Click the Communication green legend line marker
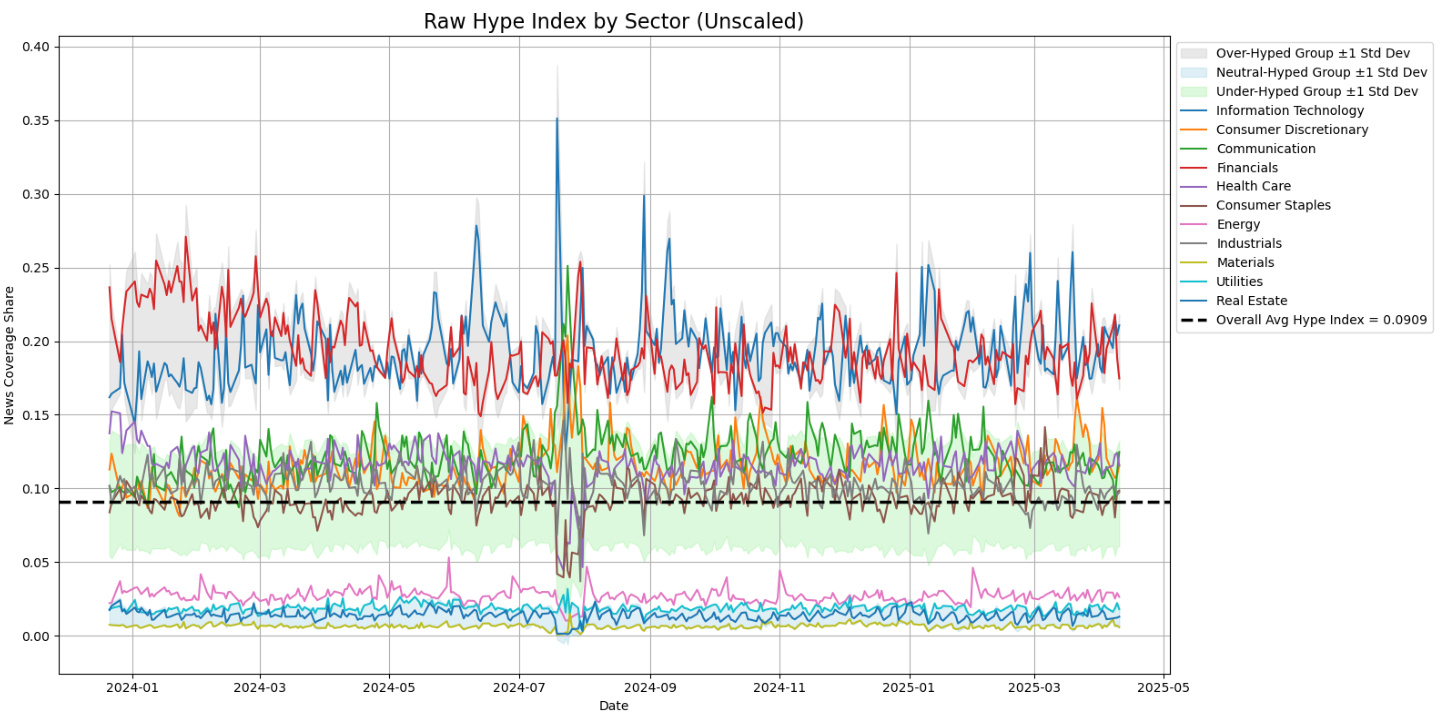The image size is (1443, 714). (1195, 149)
